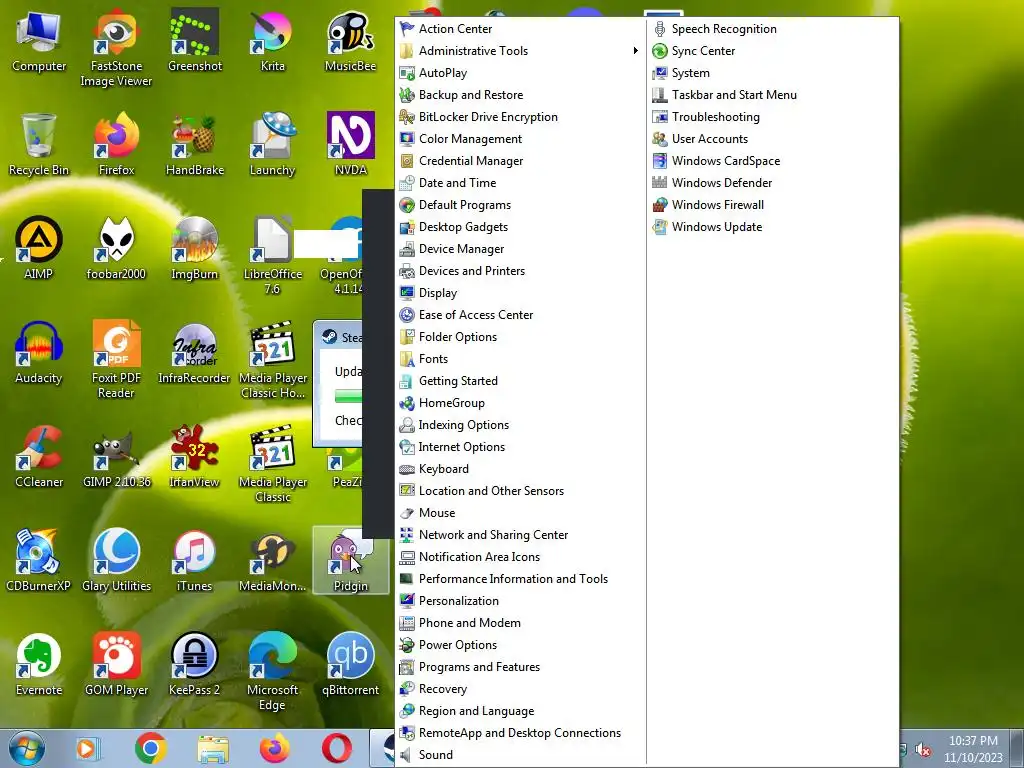Select the ImgBurn desktop icon

click(x=195, y=249)
